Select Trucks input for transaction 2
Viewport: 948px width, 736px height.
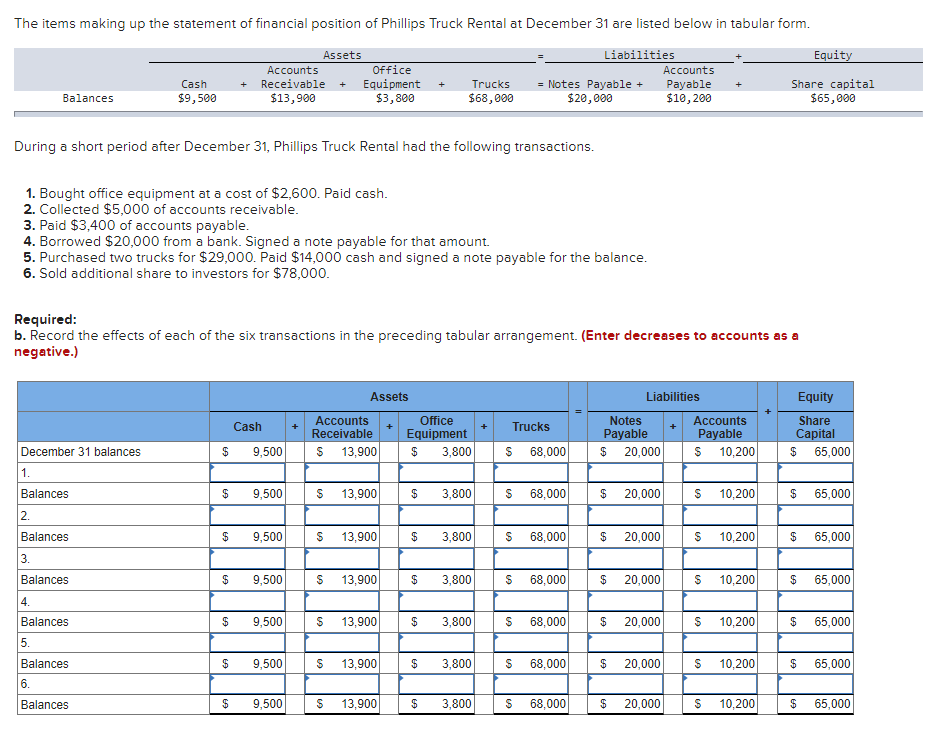pos(531,515)
